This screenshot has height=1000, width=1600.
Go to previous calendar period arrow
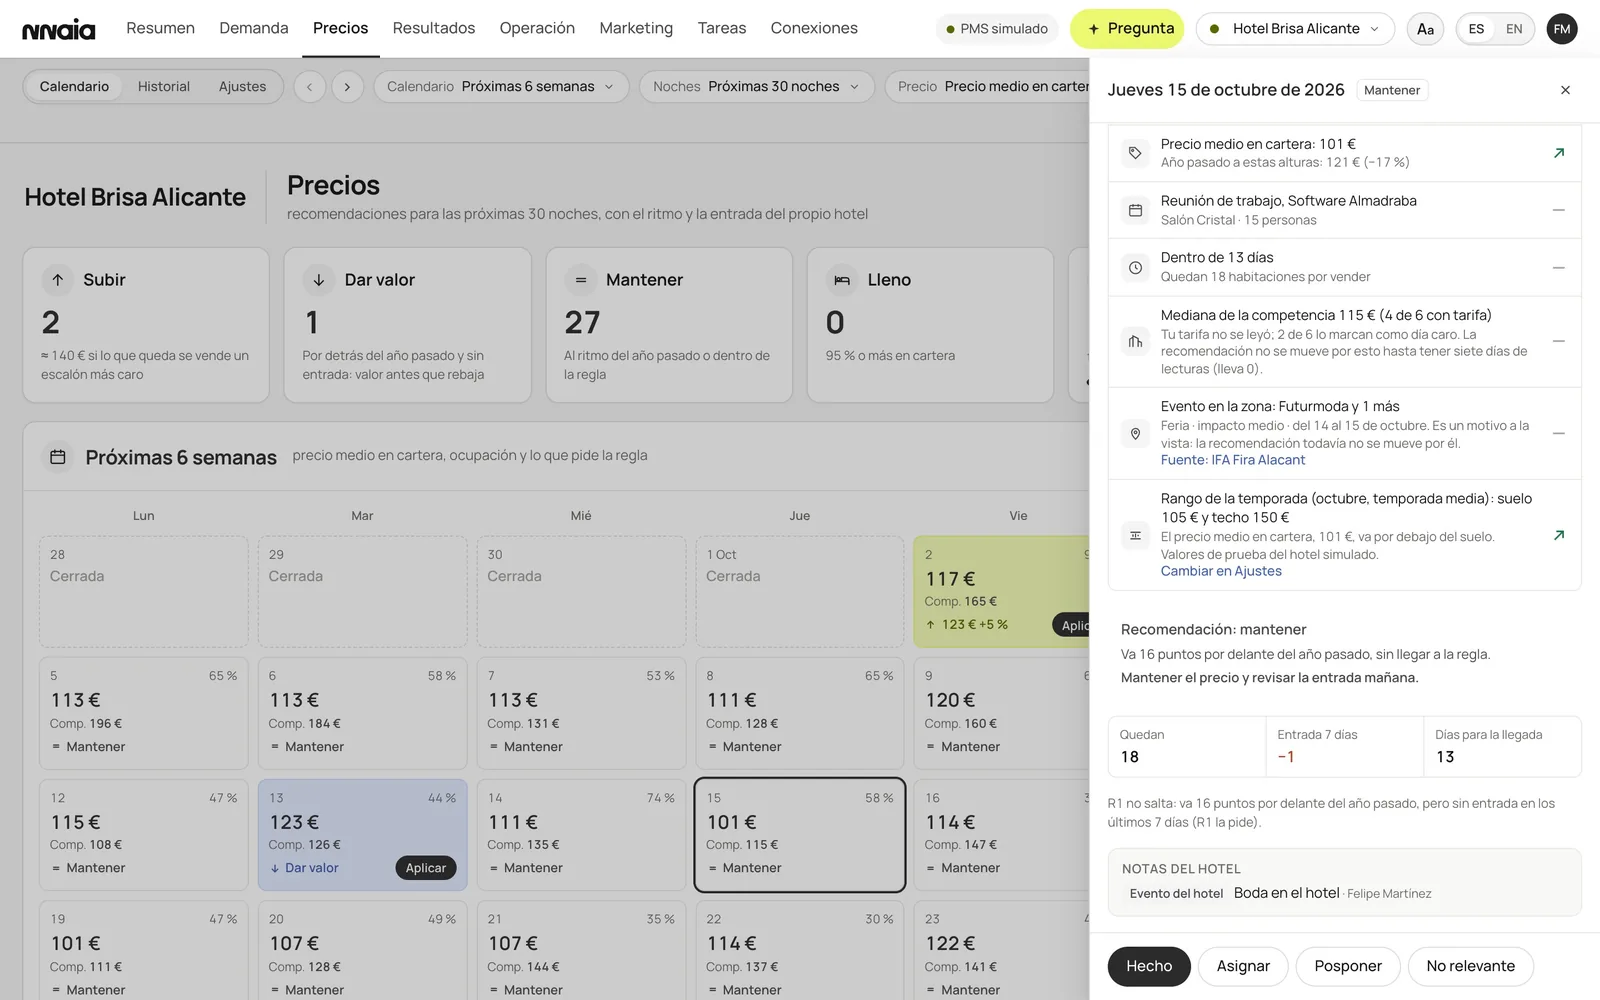coord(310,87)
